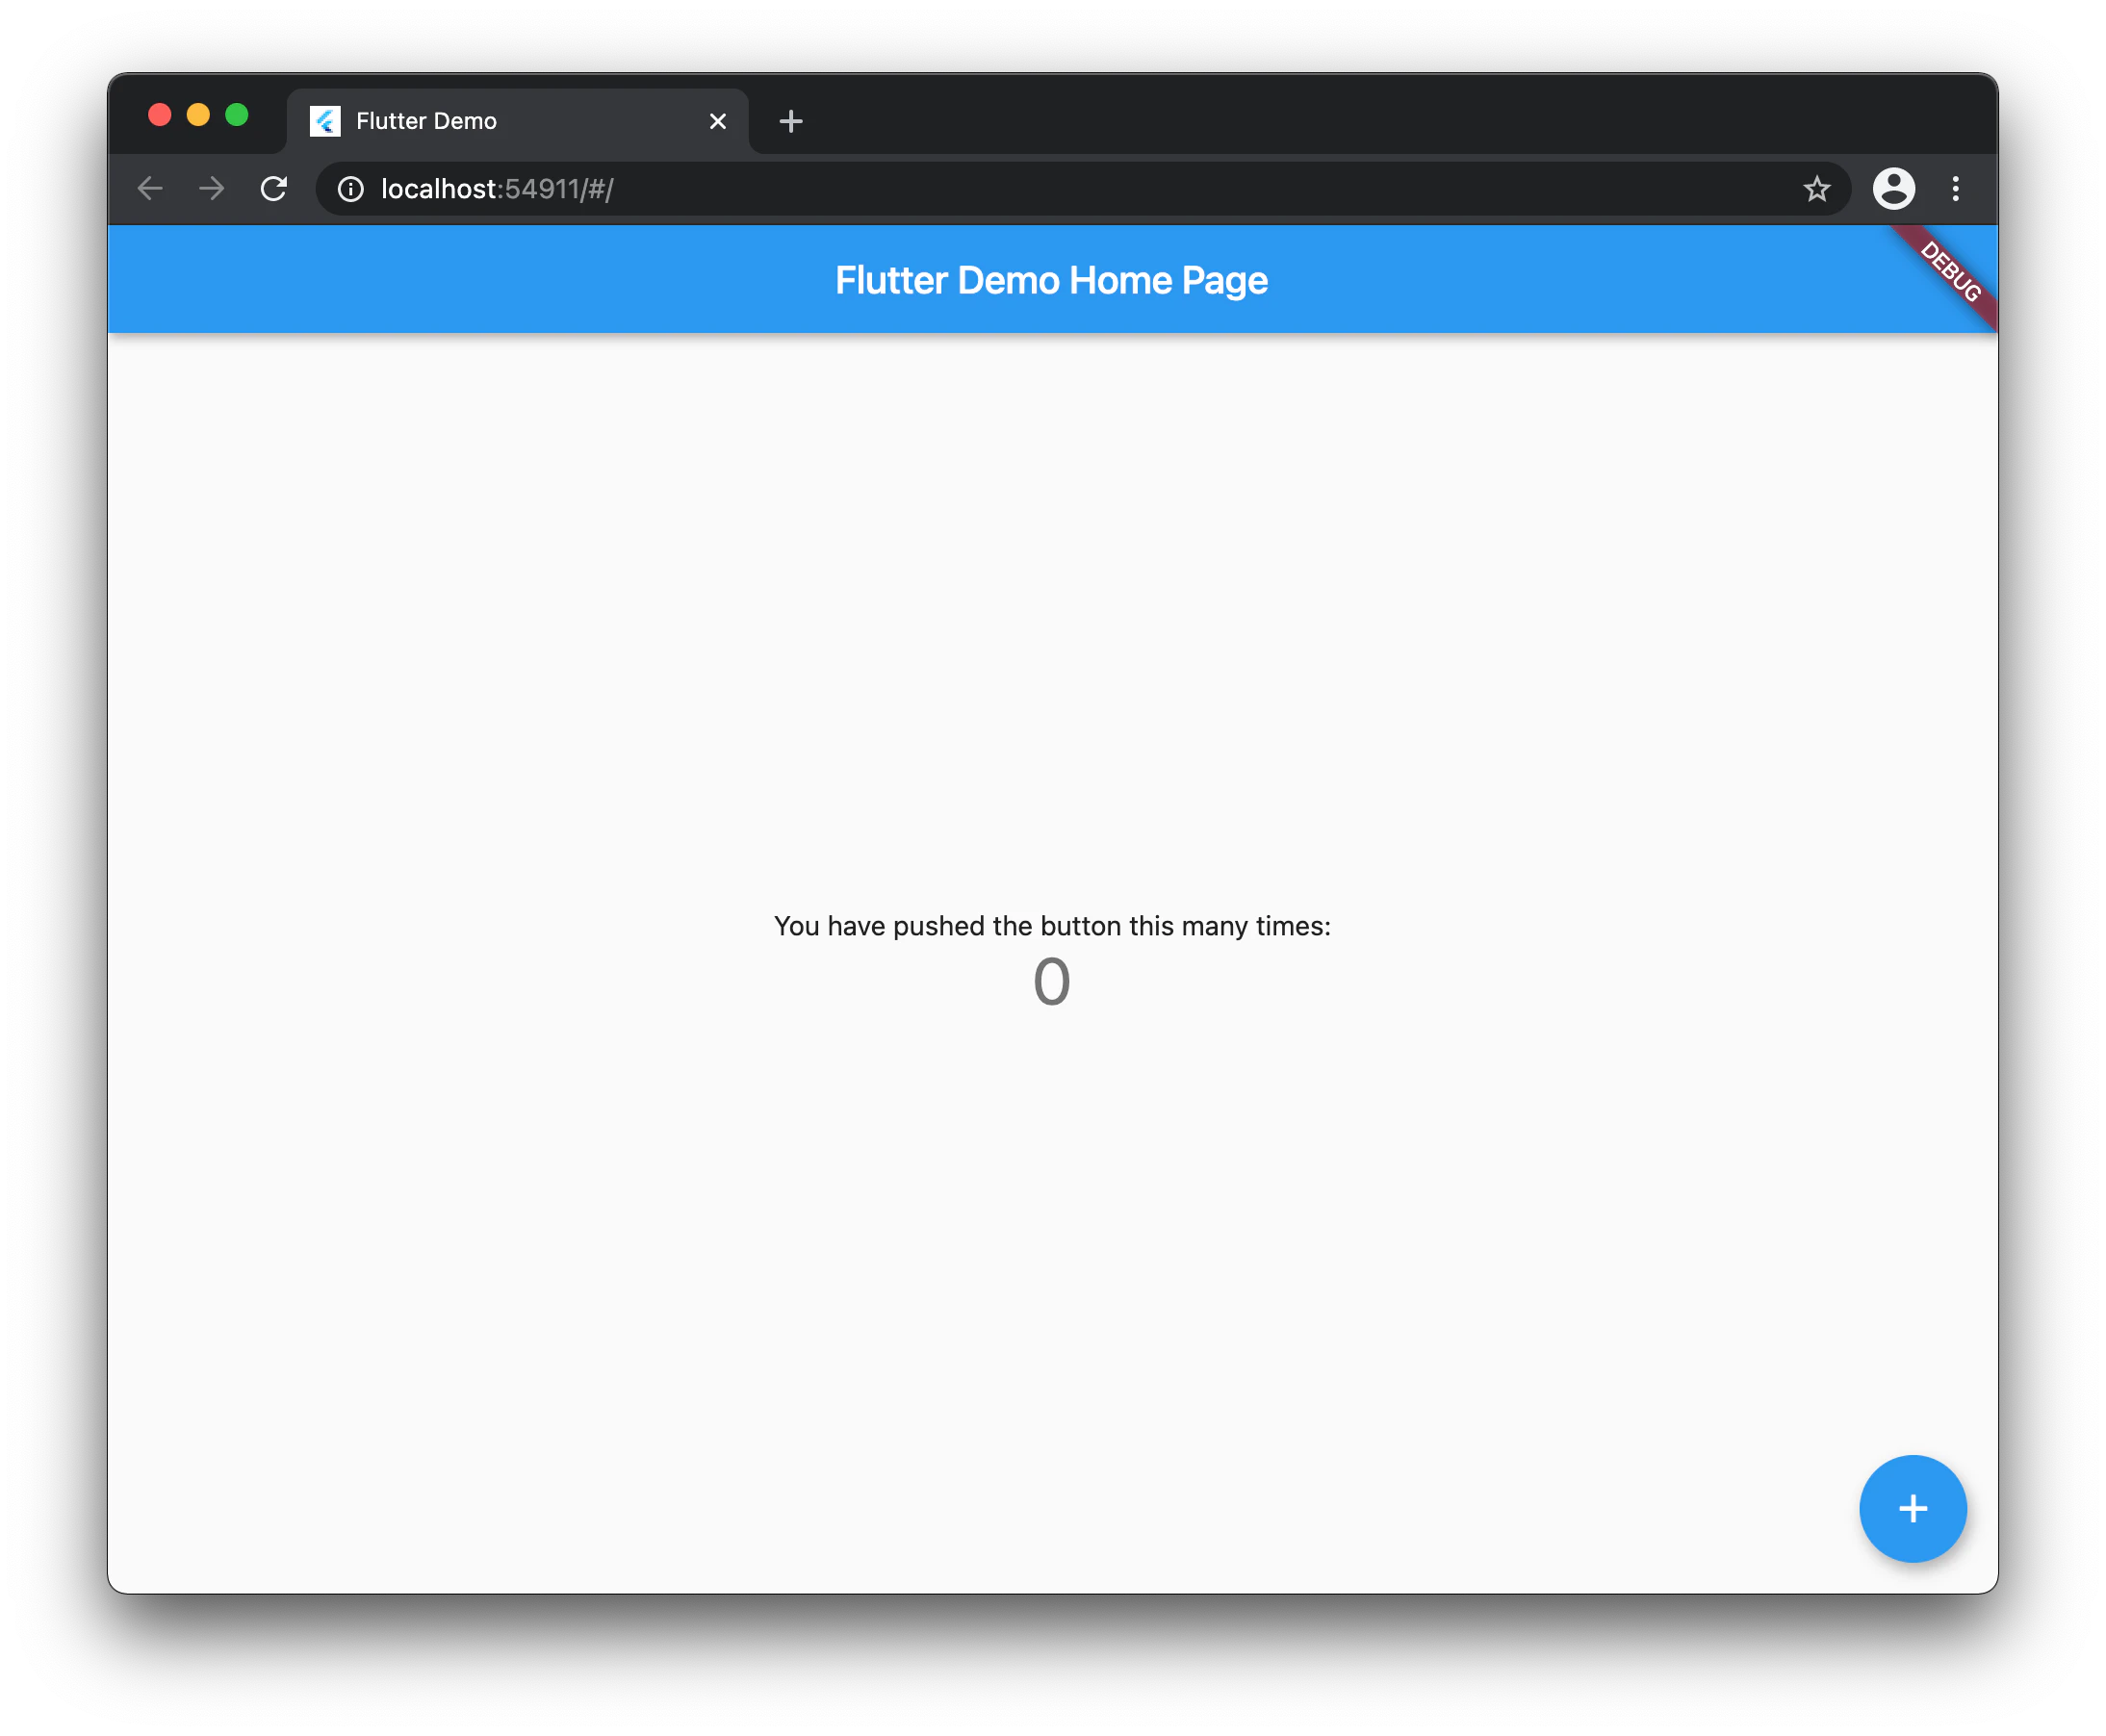
Task: Open a new tab with plus button
Action: click(790, 121)
